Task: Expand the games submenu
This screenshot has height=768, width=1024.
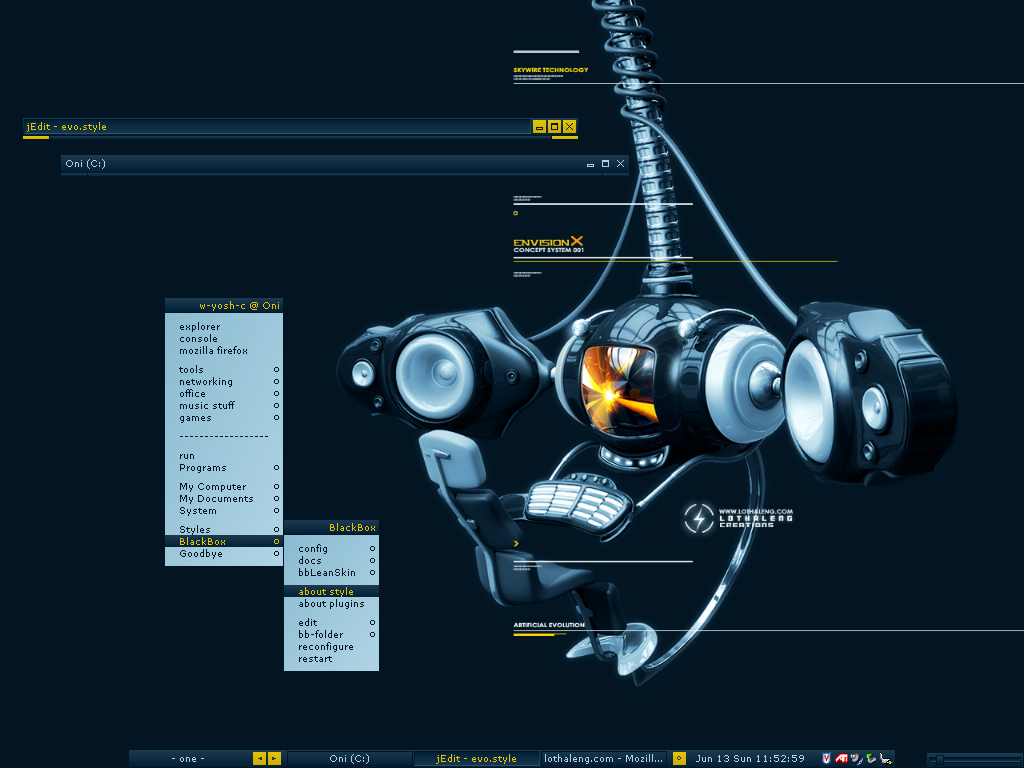Action: click(x=224, y=418)
